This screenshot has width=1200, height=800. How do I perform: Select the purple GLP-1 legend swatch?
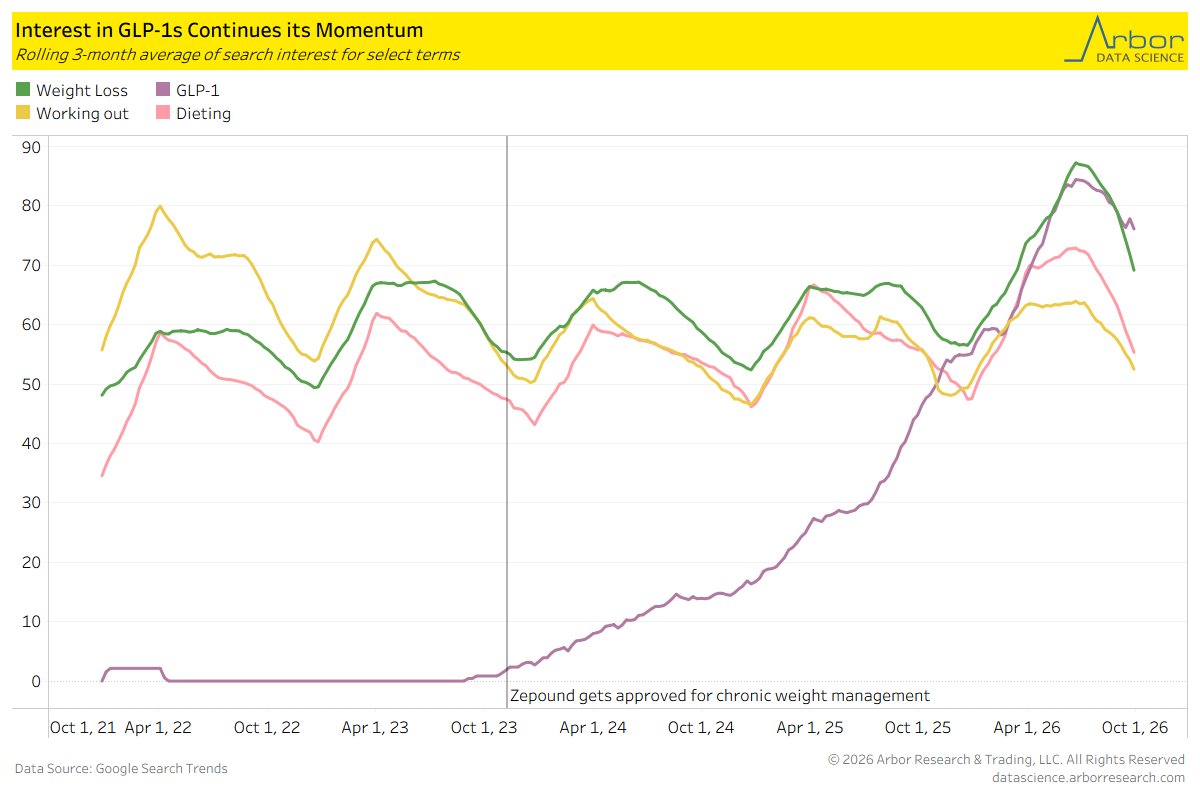click(x=163, y=90)
